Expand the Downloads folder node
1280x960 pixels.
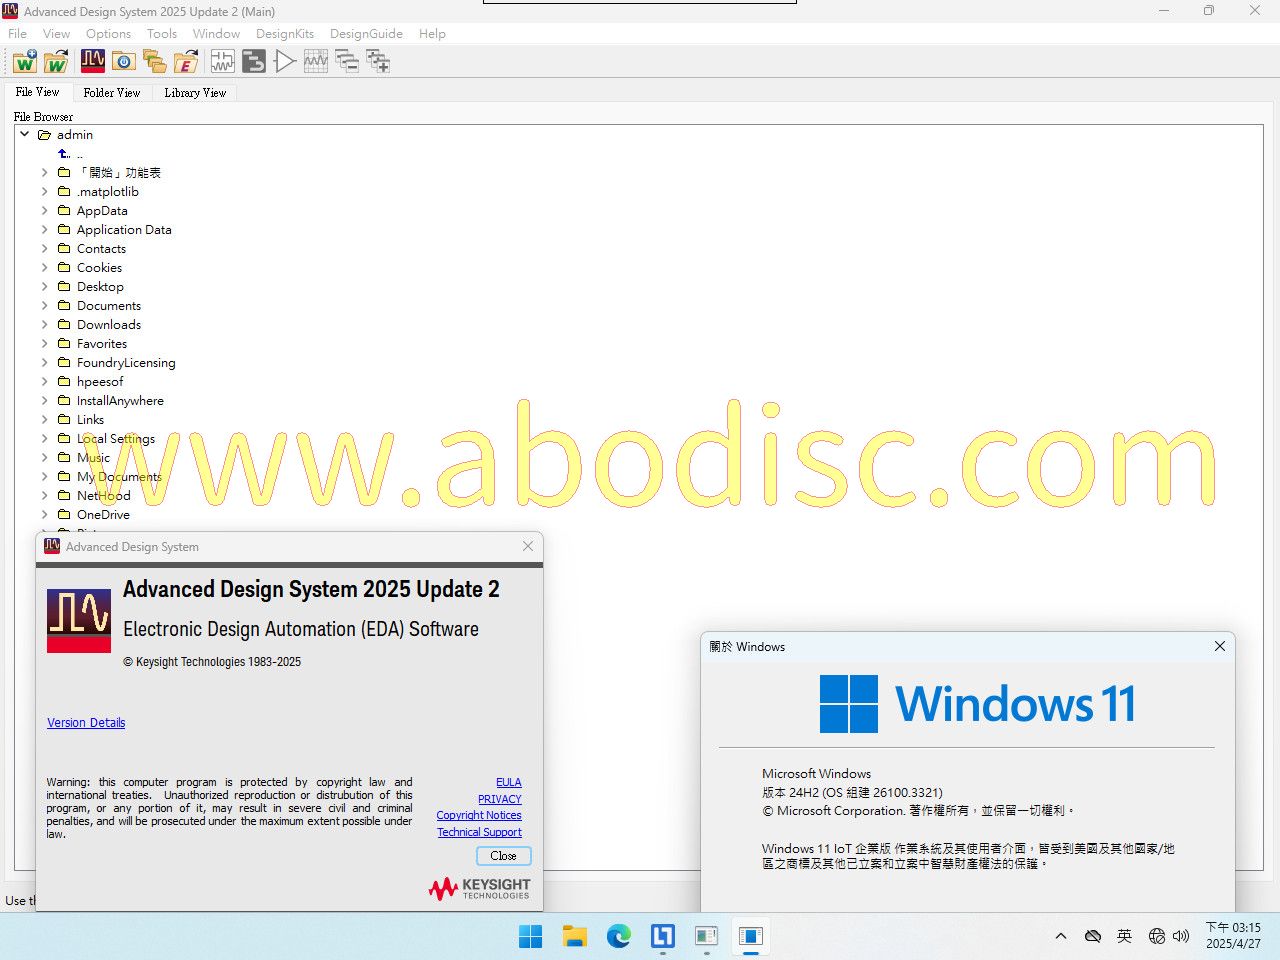44,325
